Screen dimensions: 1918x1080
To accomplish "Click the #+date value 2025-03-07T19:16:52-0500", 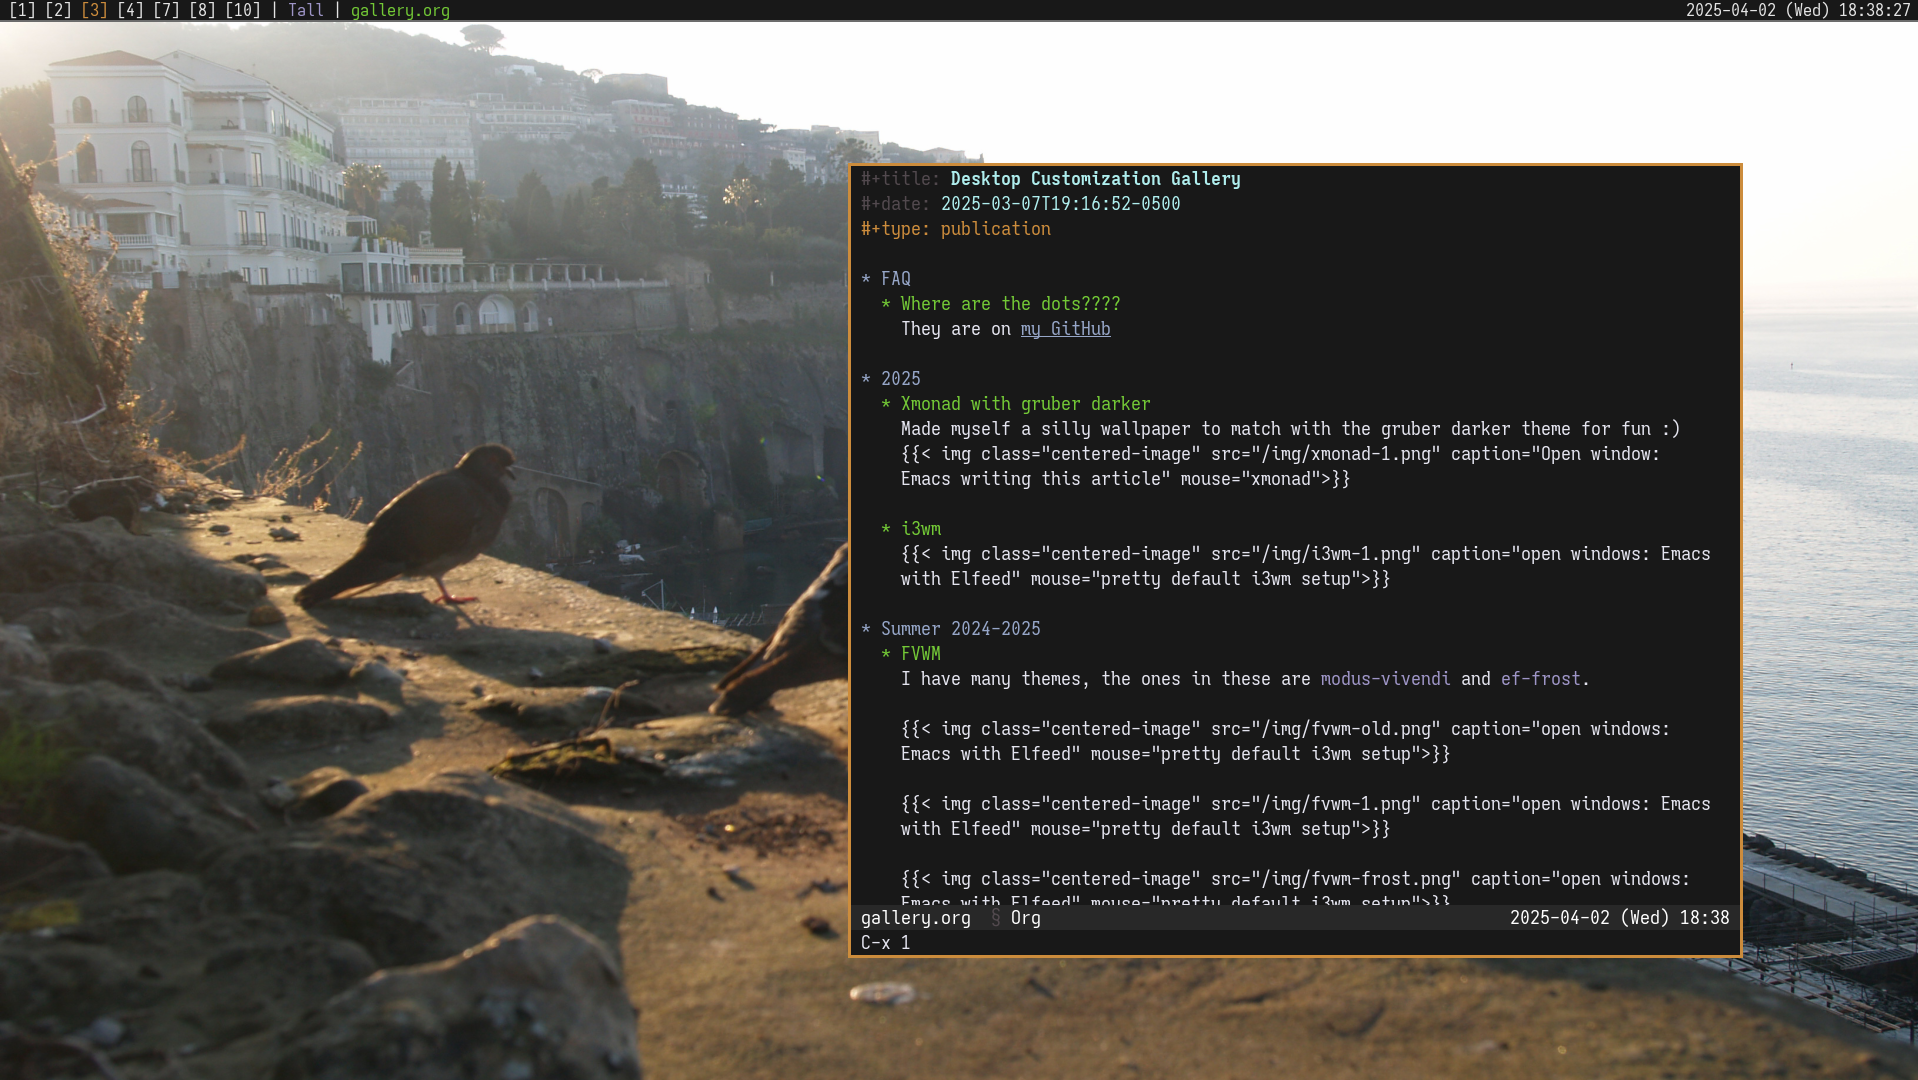I will (1060, 204).
